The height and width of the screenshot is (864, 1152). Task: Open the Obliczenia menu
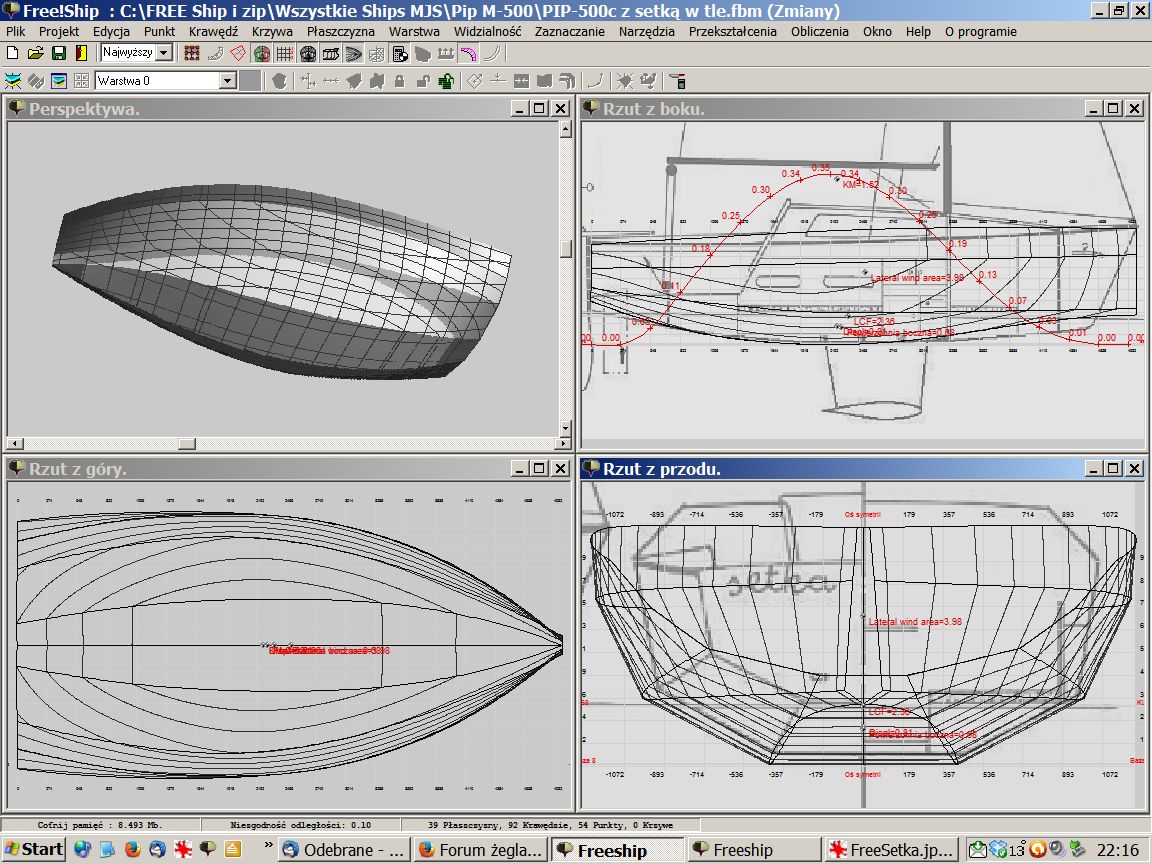pyautogui.click(x=819, y=31)
